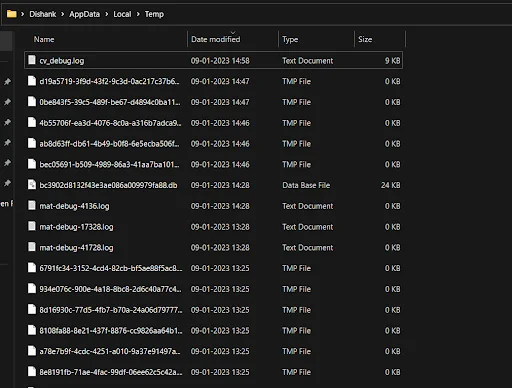Screen dimensions: 512x388
Task: Click the icon of file 934e076c-900e
Action: point(32,288)
